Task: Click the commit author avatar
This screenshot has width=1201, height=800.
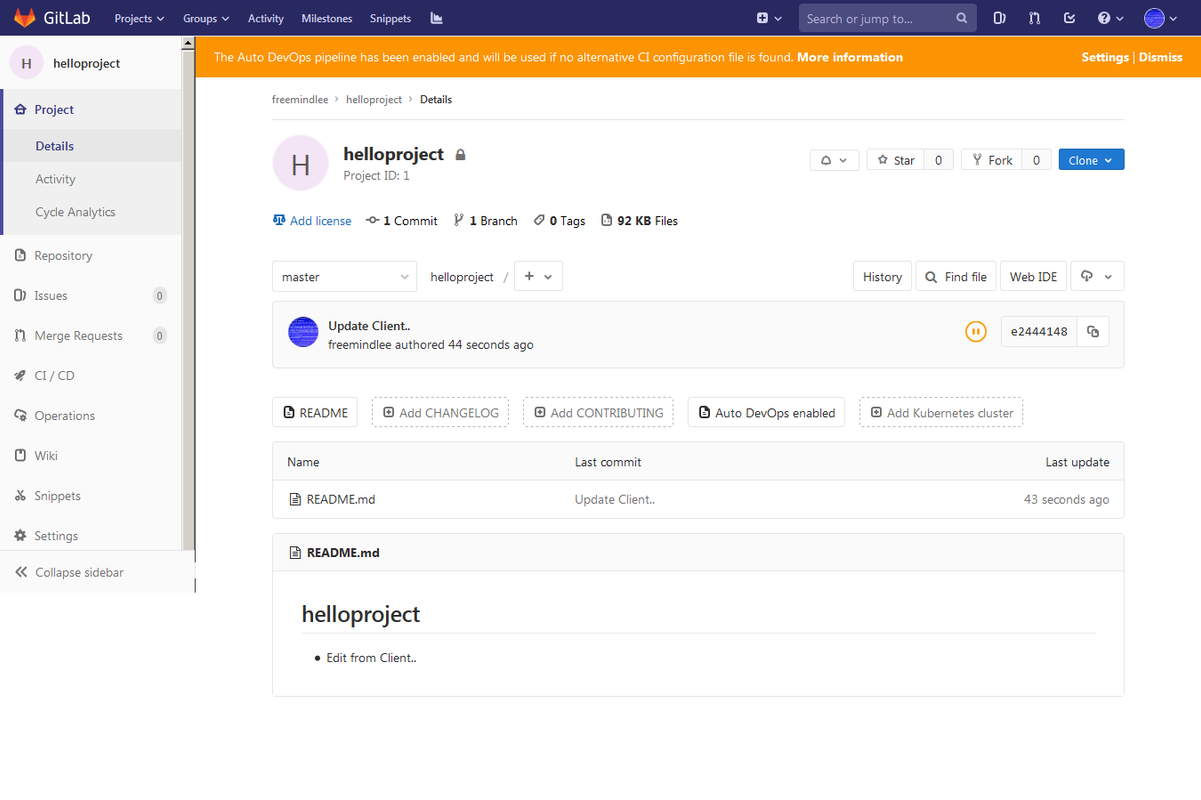Action: [303, 332]
